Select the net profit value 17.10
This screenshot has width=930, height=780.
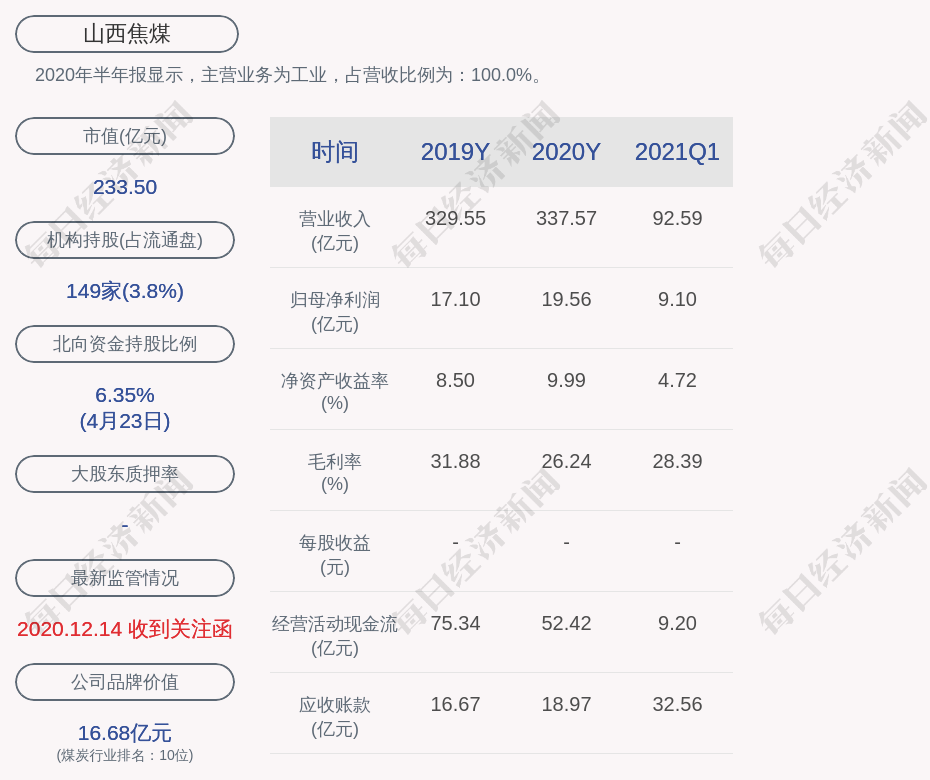click(x=456, y=299)
